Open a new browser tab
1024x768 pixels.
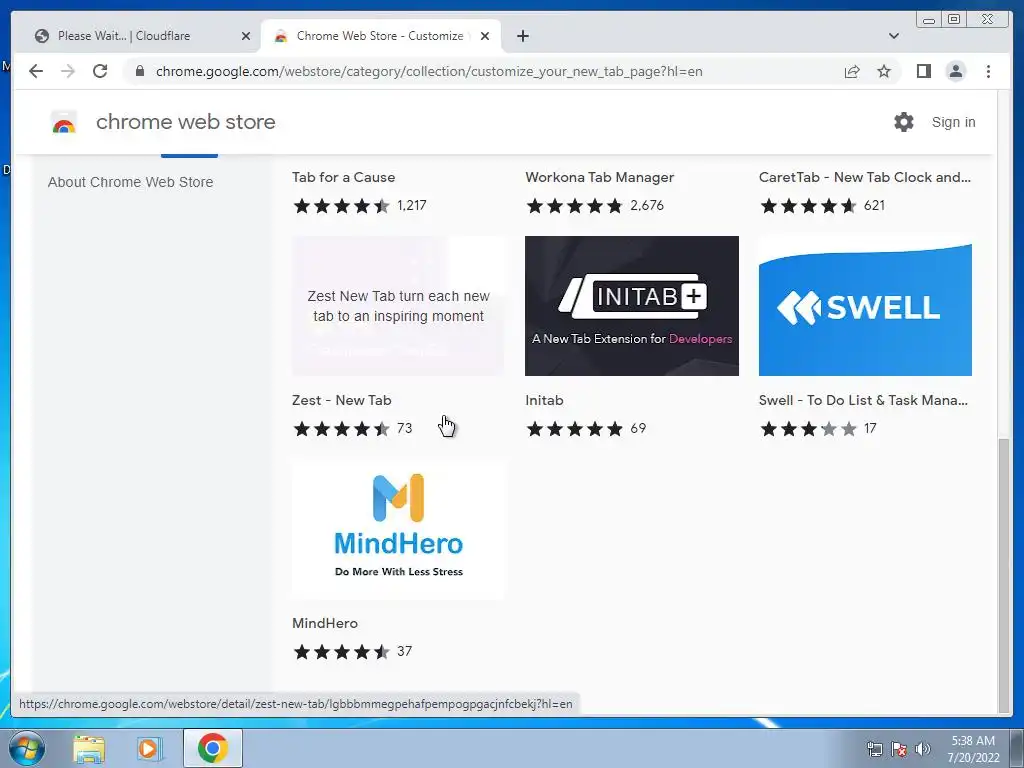522,36
